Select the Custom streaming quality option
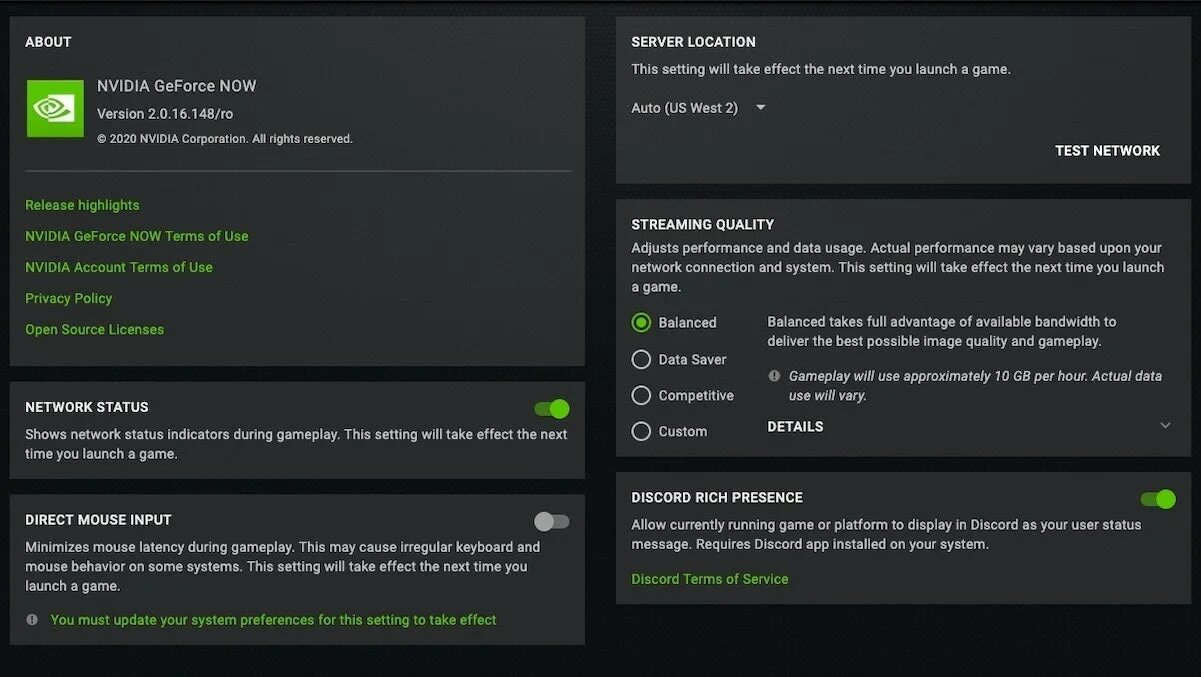Screen dimensions: 1201x677 (641, 431)
